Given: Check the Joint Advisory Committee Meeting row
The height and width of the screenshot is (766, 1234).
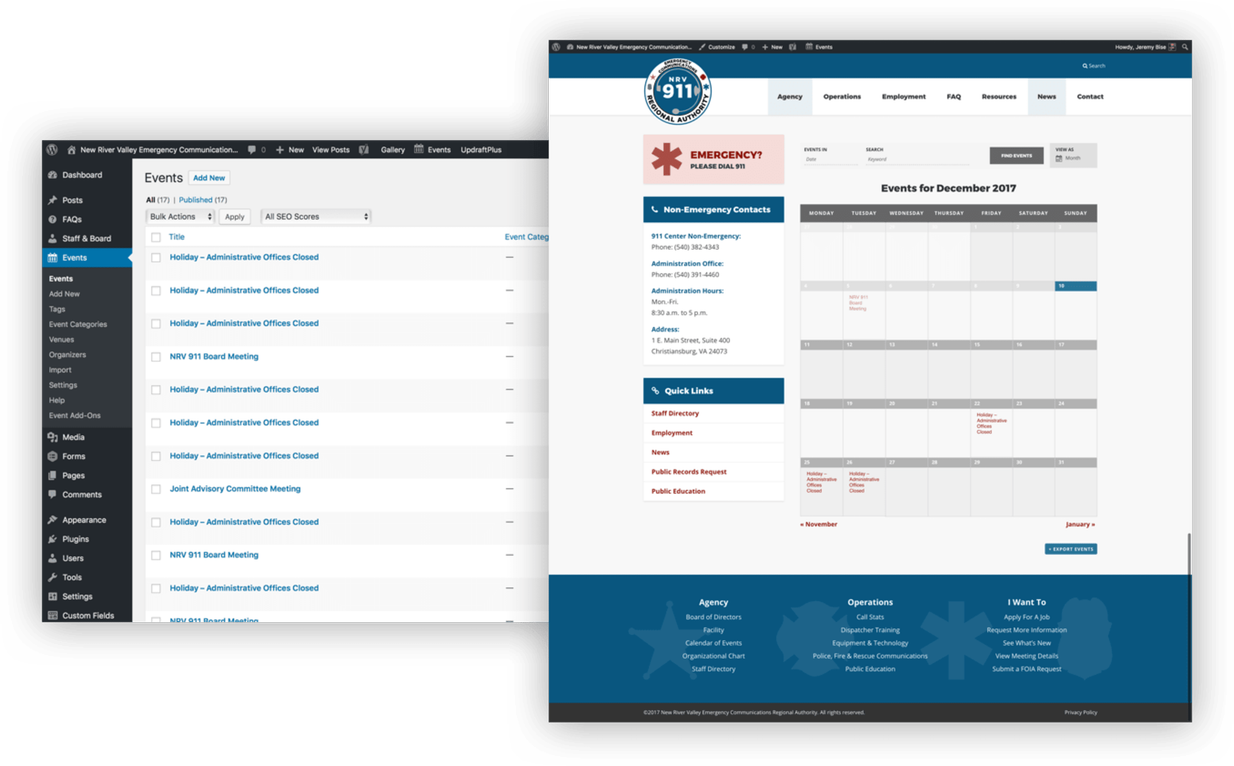Looking at the screenshot, I should click(155, 489).
